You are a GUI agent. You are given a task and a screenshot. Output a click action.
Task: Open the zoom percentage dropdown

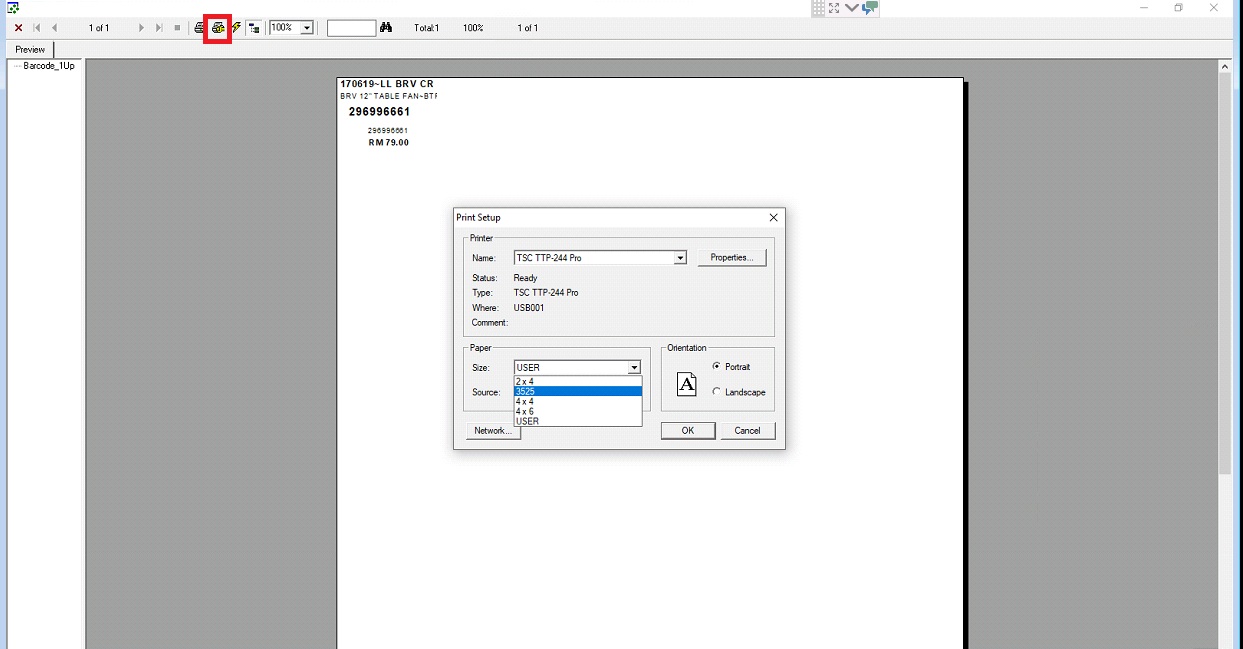tap(306, 28)
